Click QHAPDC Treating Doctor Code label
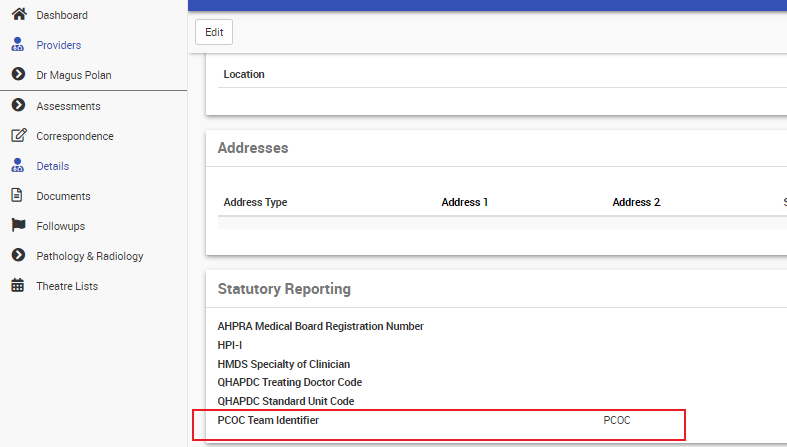The height and width of the screenshot is (447, 787). (x=290, y=382)
